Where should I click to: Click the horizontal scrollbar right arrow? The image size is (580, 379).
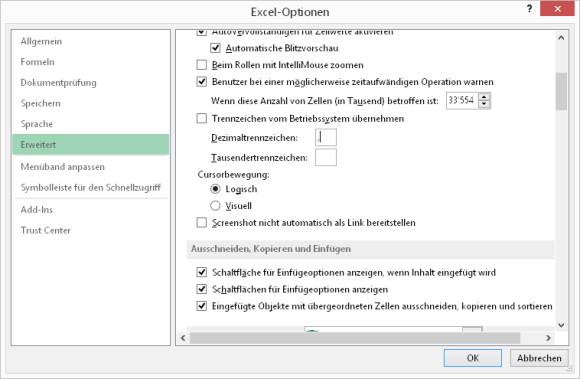[x=548, y=338]
